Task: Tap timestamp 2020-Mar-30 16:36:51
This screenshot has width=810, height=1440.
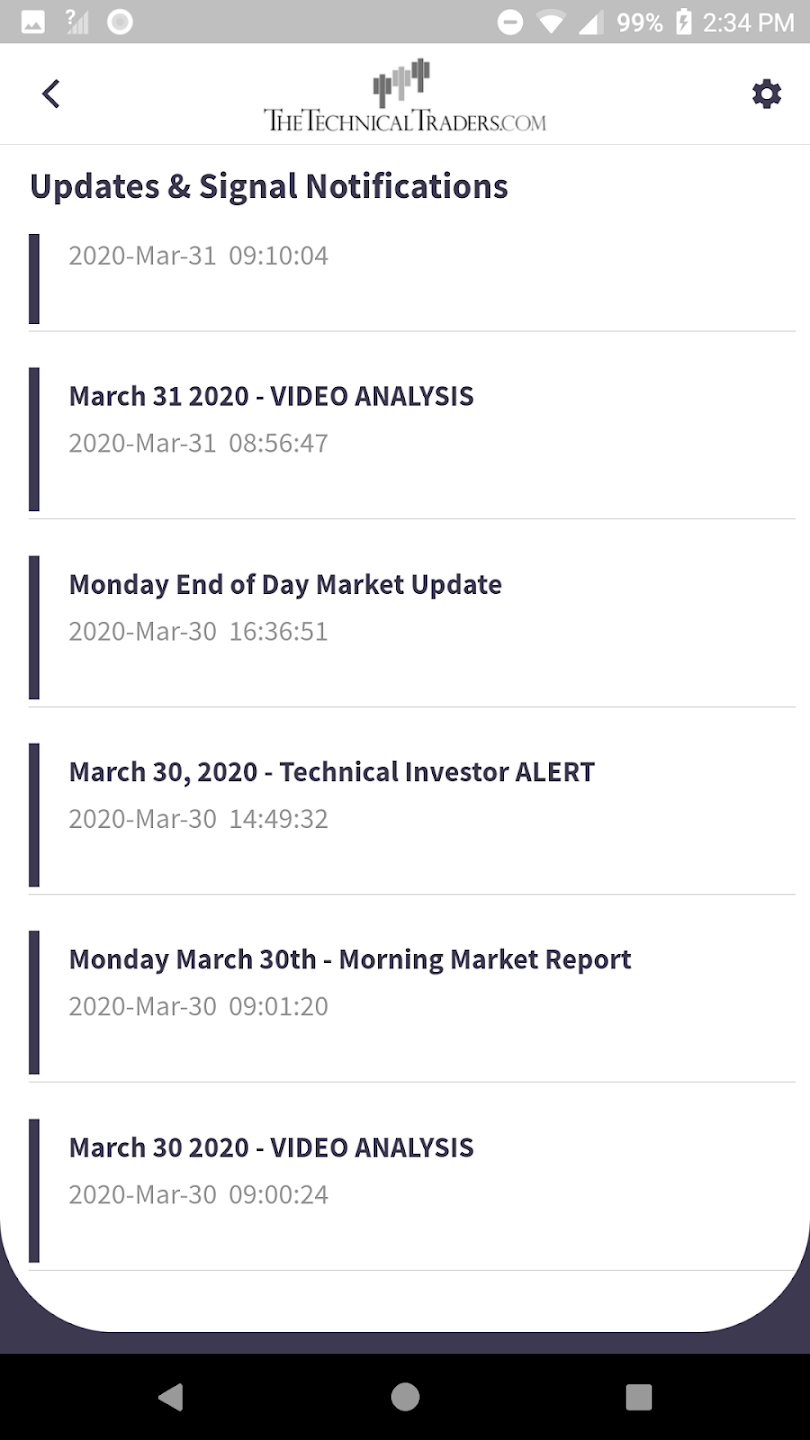Action: pyautogui.click(x=198, y=631)
